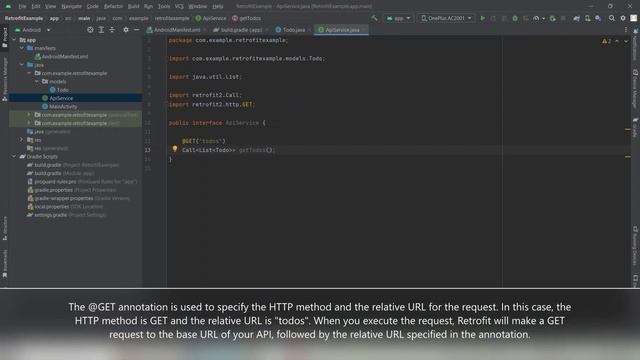Open the SDK Manager icon in toolbar

coord(598,18)
